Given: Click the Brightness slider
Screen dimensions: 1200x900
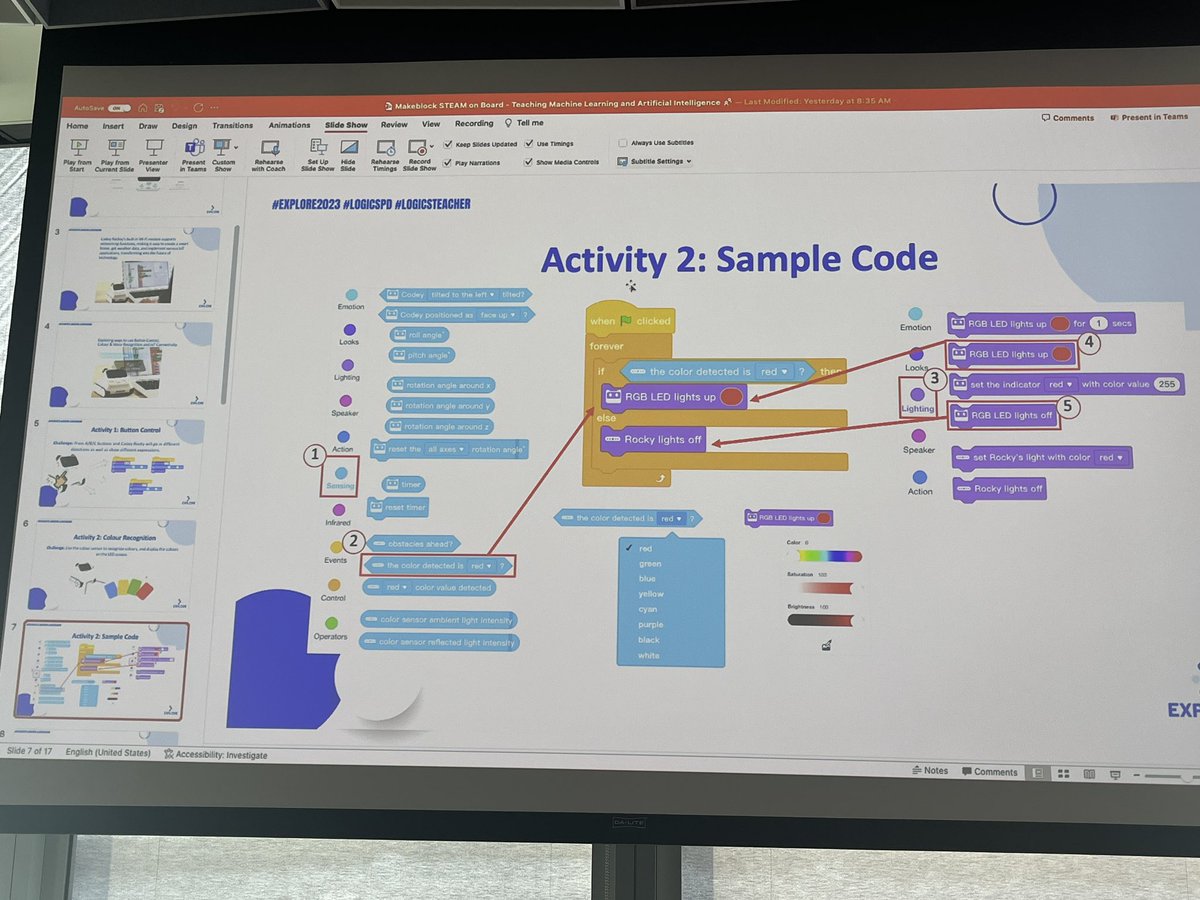Looking at the screenshot, I should [x=820, y=620].
